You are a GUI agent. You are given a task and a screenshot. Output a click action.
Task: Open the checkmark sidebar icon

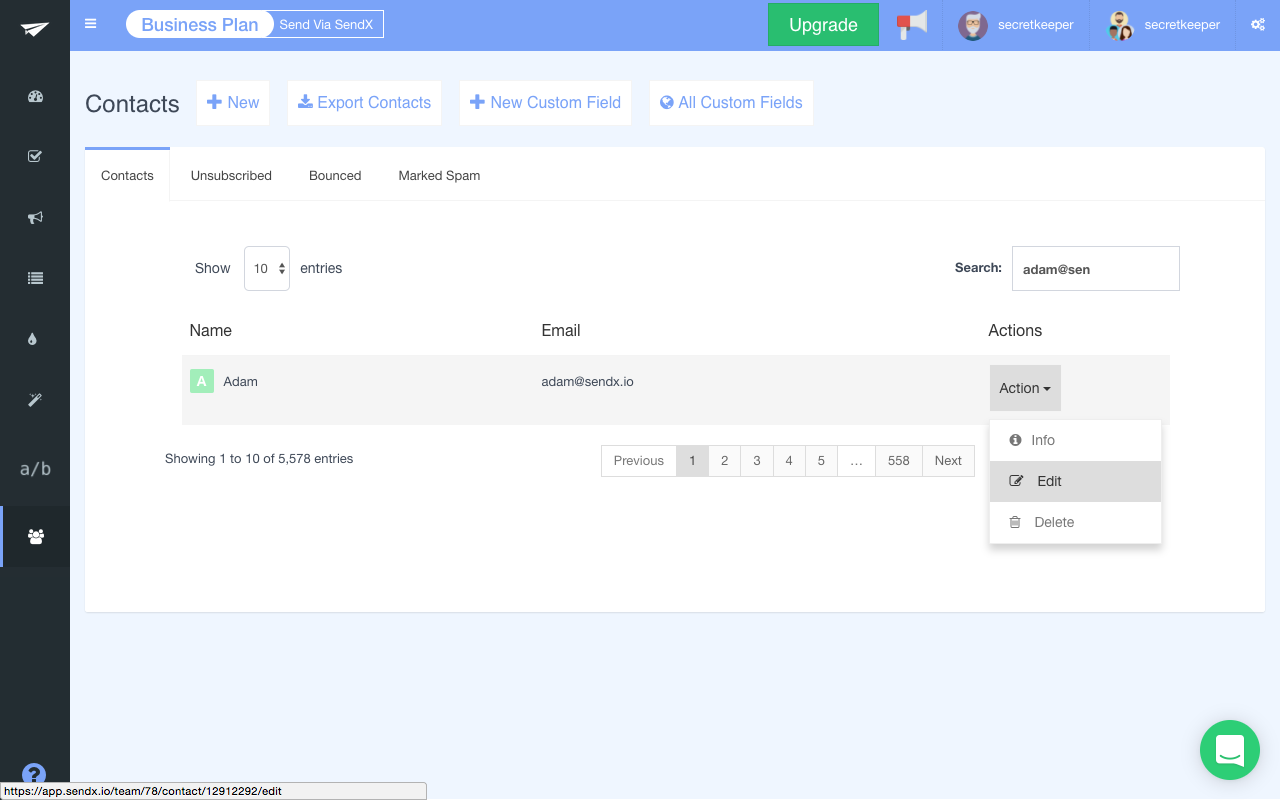tap(35, 156)
